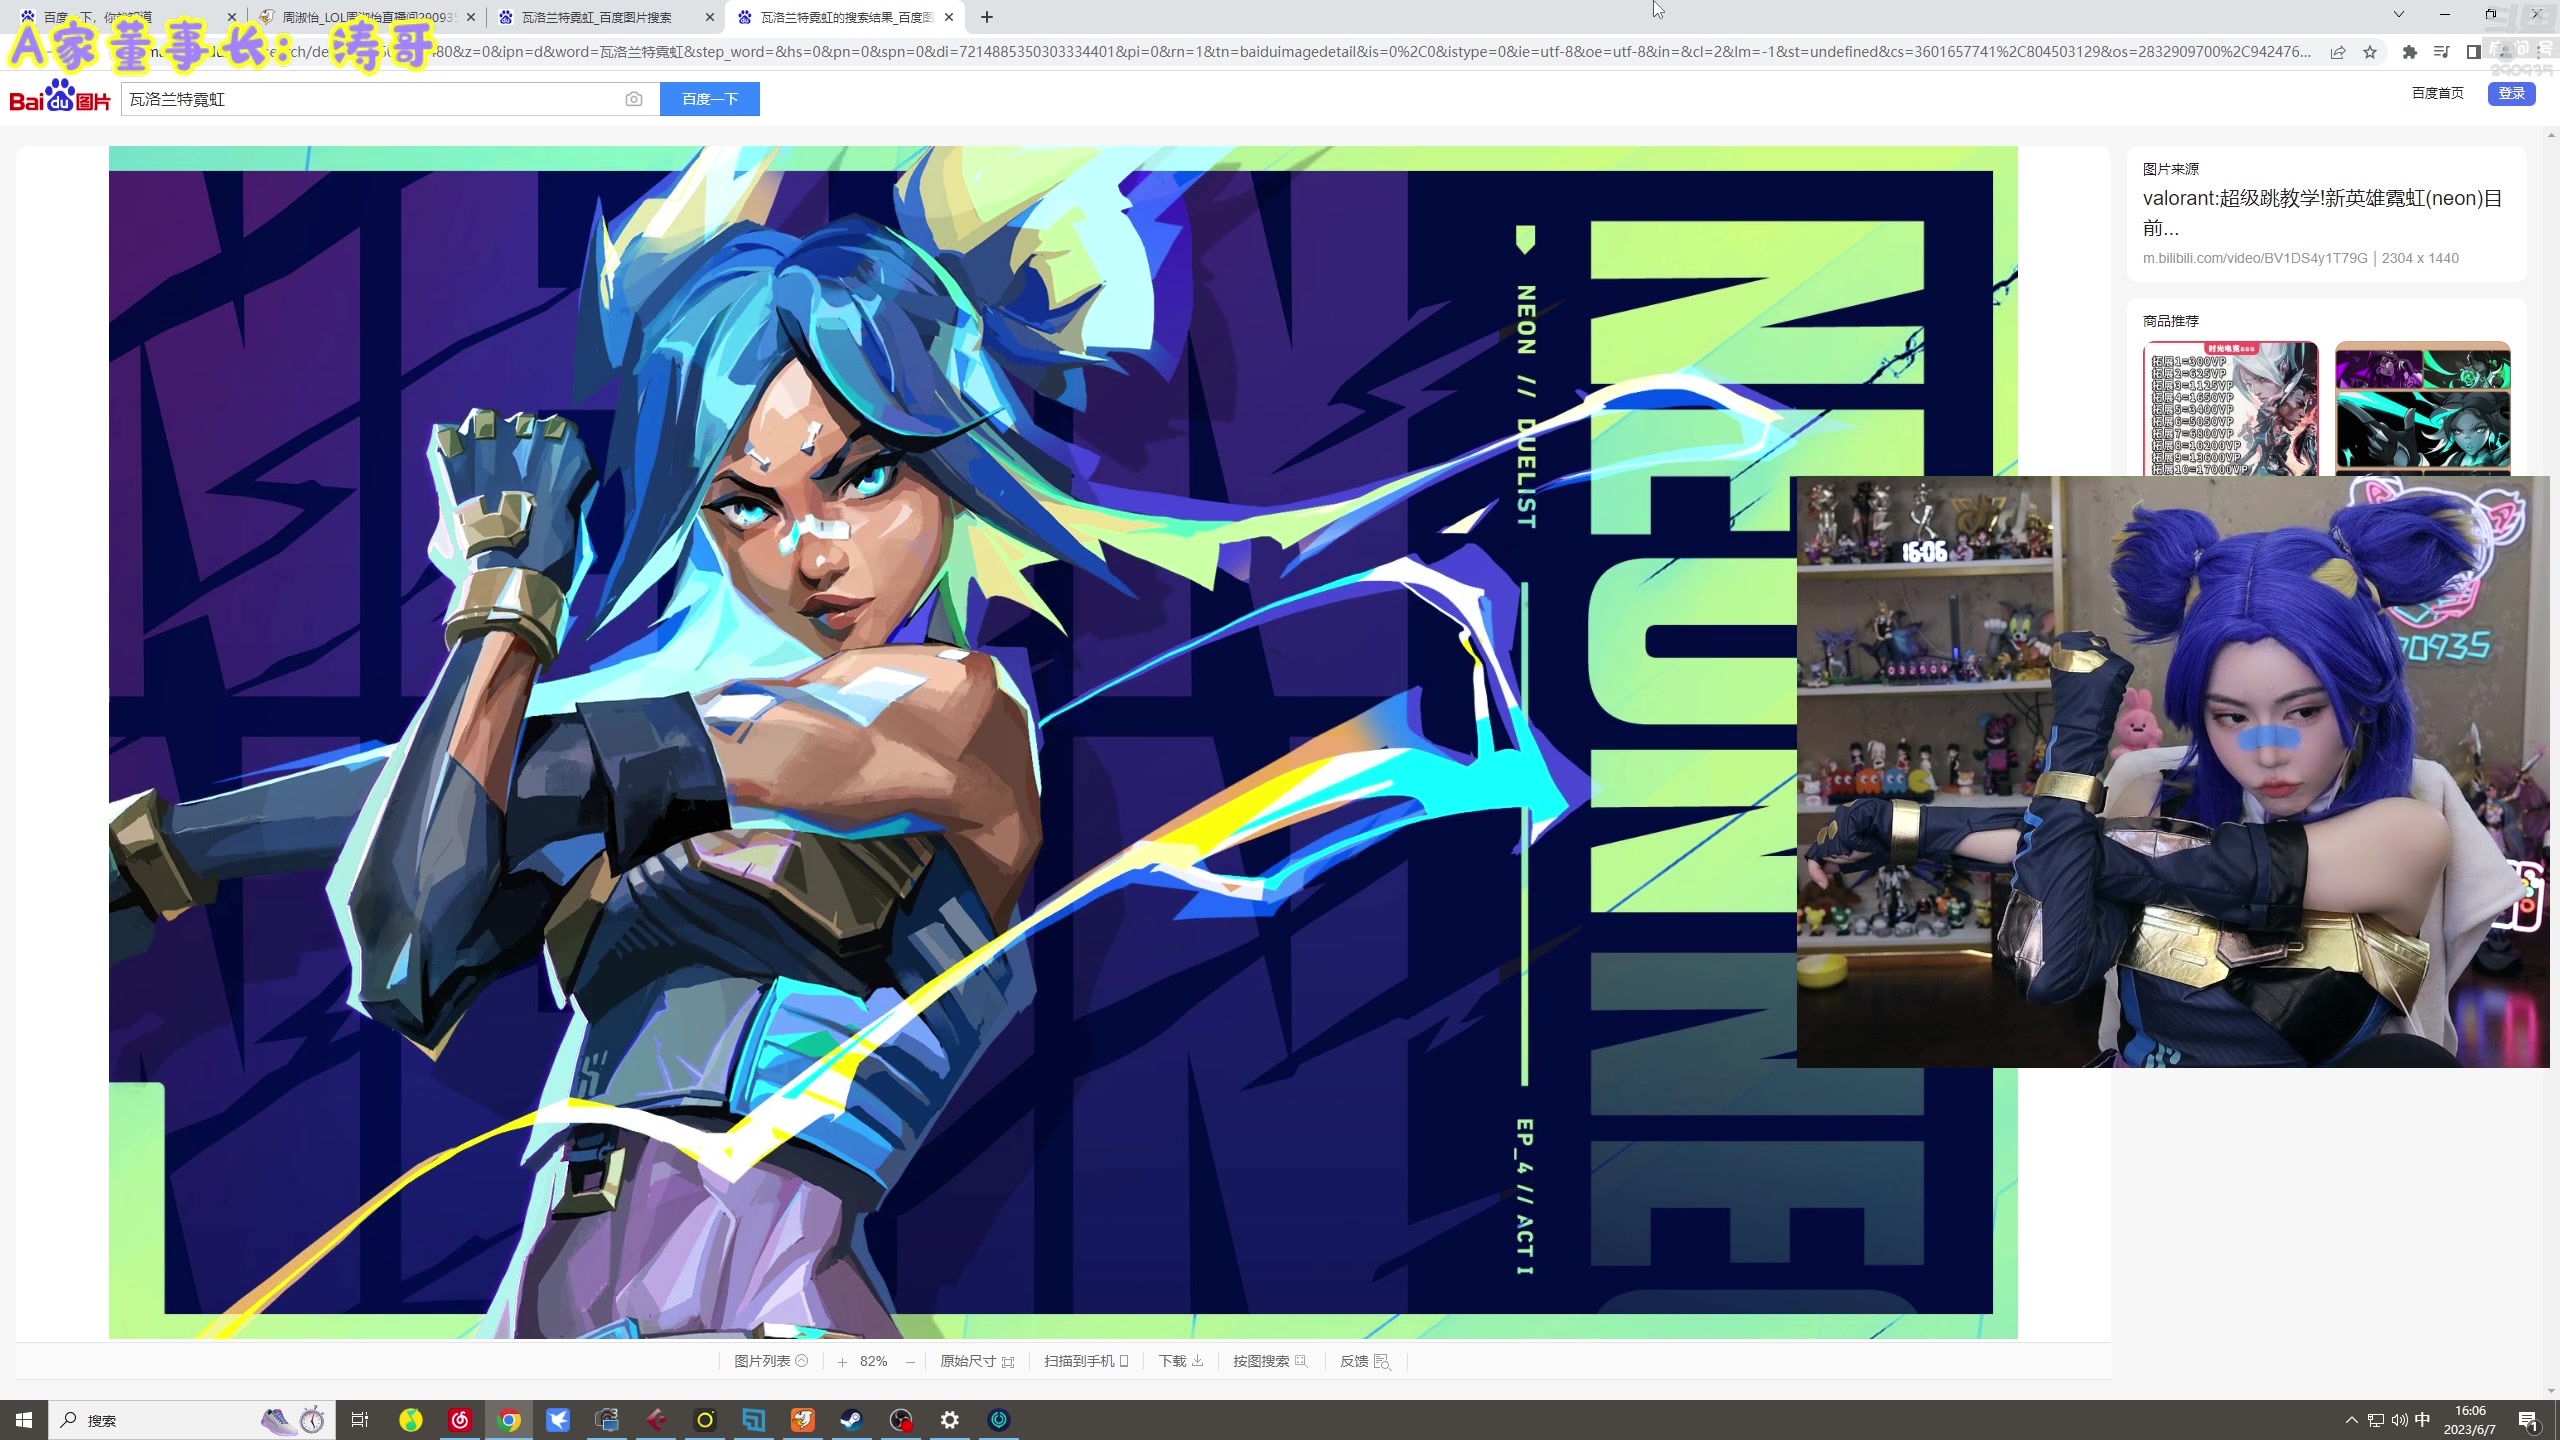Screen dimensions: 2560x1440
Task: Open the Chrome tab search dropdown arrow
Action: (x=2398, y=15)
